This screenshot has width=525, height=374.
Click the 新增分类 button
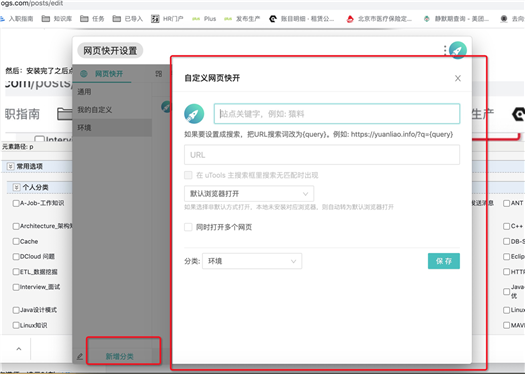click(120, 356)
